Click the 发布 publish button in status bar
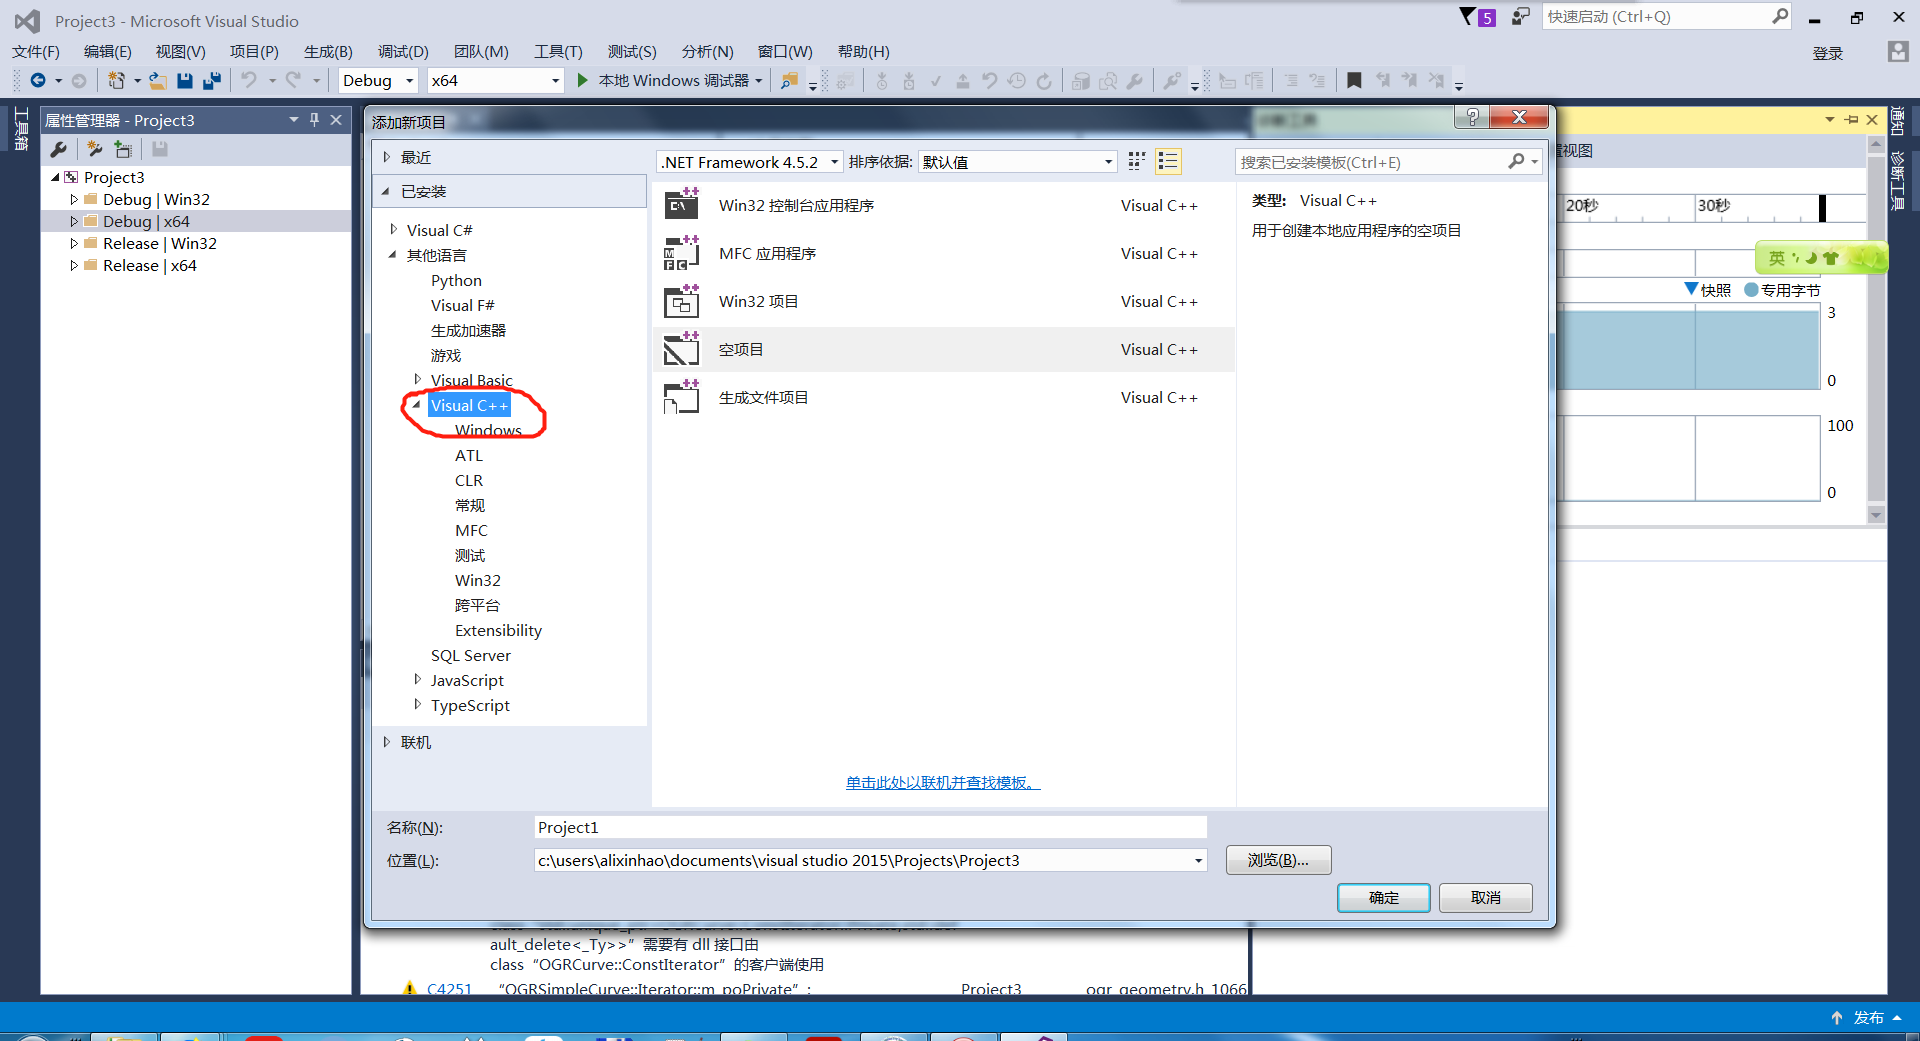The height and width of the screenshot is (1041, 1920). click(1866, 1017)
